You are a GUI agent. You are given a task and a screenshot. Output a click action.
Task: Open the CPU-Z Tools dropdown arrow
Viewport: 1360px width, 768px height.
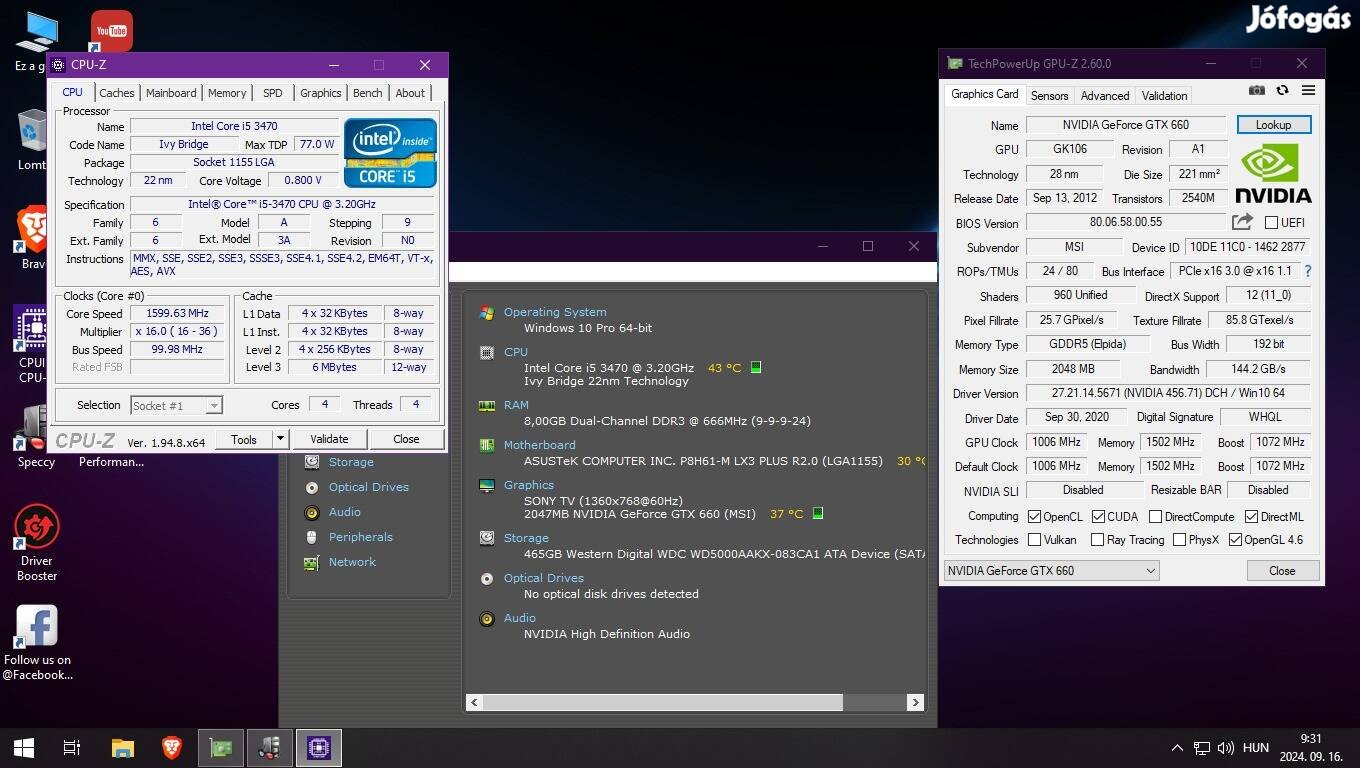click(x=281, y=439)
